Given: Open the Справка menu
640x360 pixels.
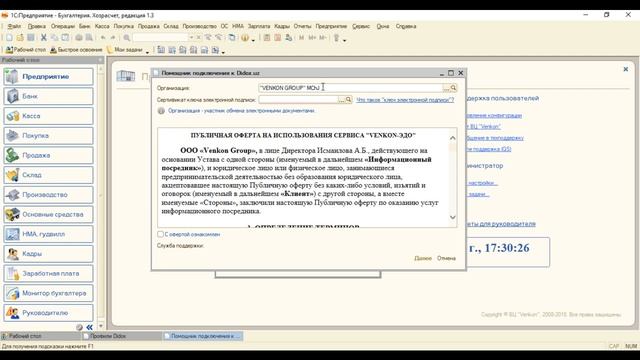Looking at the screenshot, I should [x=406, y=26].
